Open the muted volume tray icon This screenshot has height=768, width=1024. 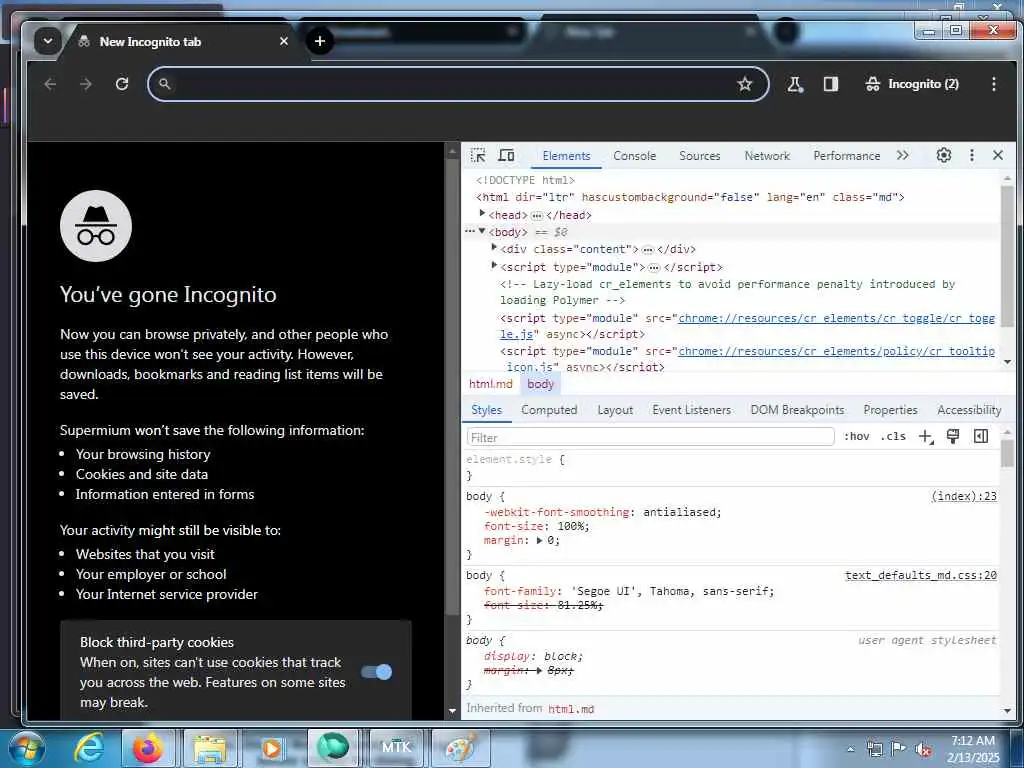[923, 750]
